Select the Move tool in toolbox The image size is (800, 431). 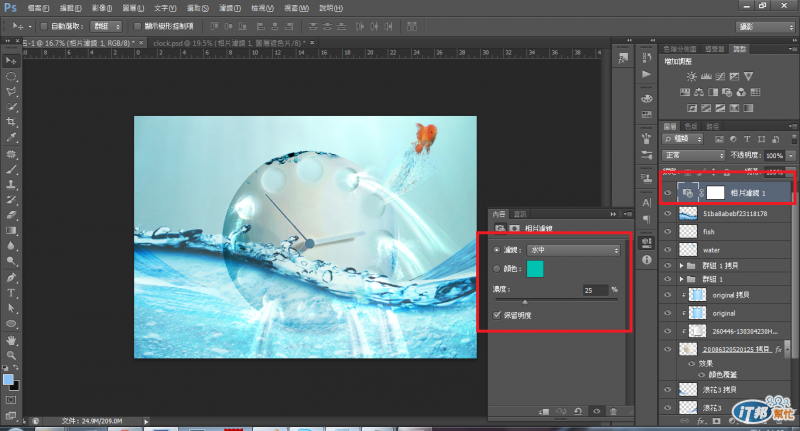(x=11, y=61)
